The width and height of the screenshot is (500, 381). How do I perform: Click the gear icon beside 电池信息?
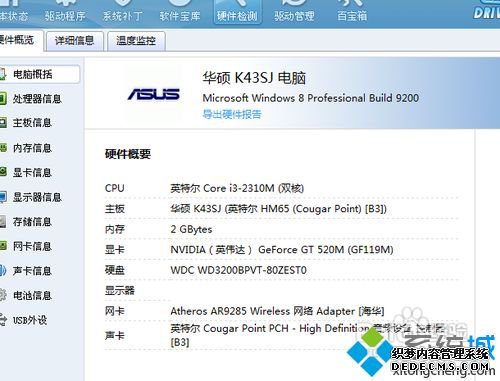3,295
